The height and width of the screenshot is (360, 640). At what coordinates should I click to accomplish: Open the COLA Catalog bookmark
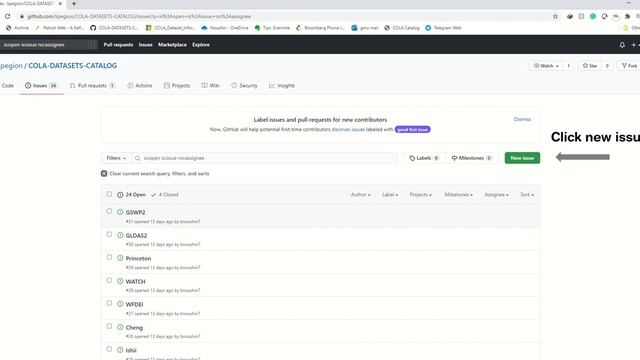coord(402,28)
